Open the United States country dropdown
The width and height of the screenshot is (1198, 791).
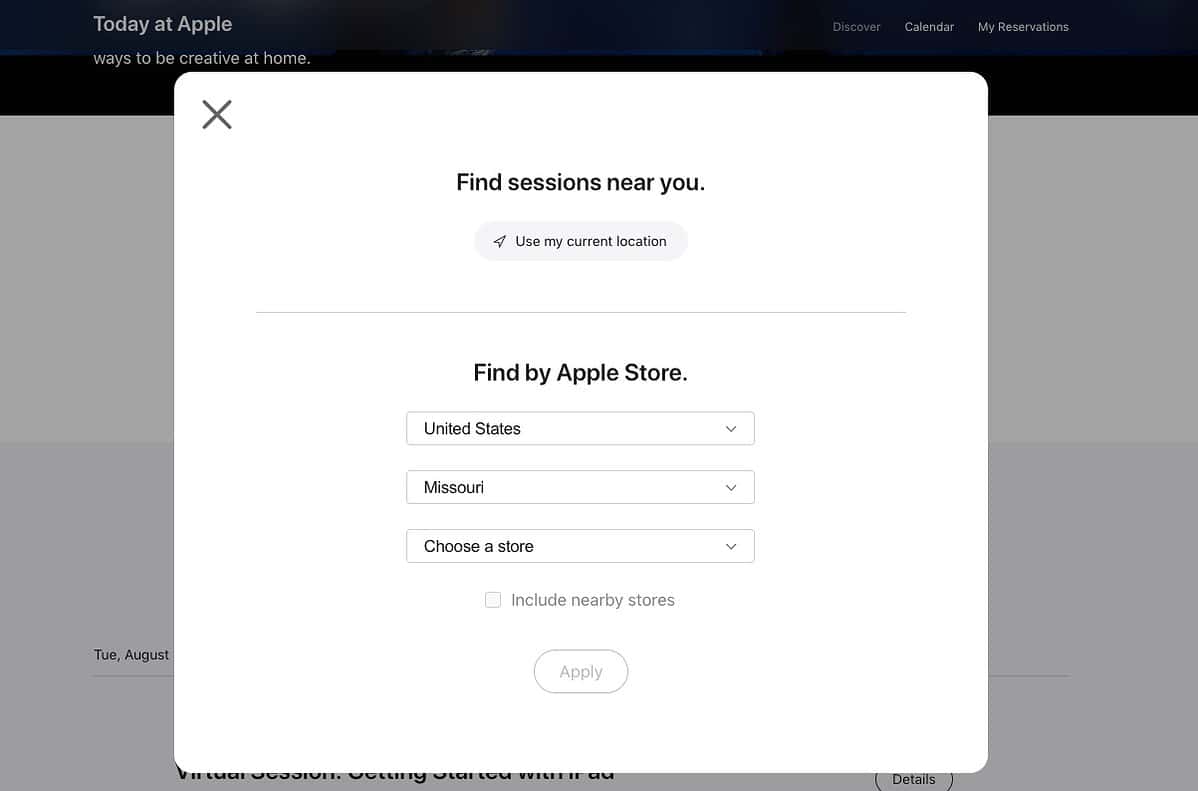pos(581,429)
